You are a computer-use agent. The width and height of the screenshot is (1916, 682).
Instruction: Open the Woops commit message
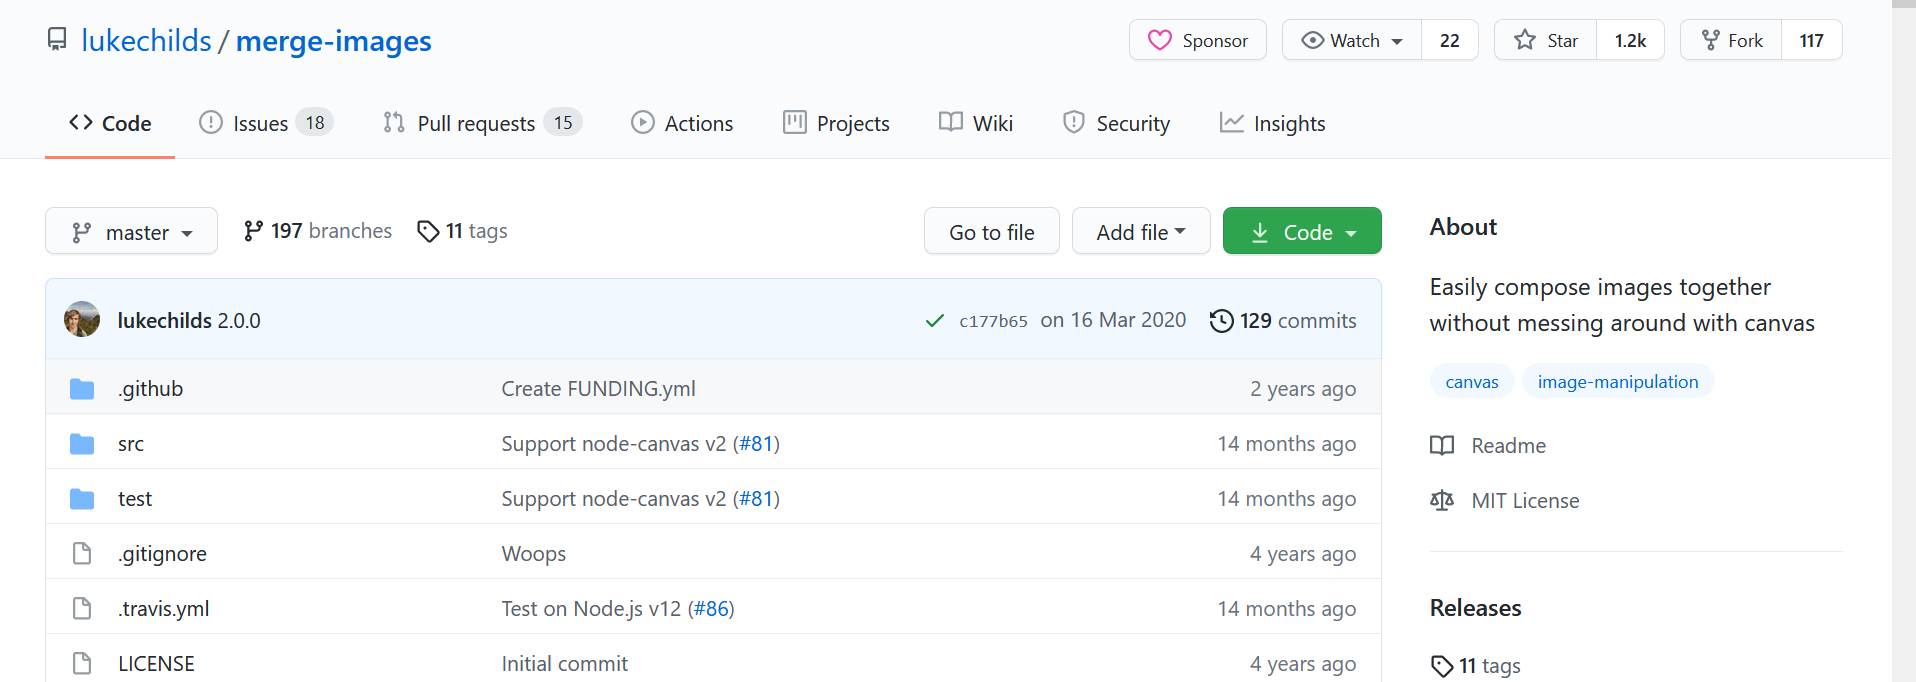(533, 554)
